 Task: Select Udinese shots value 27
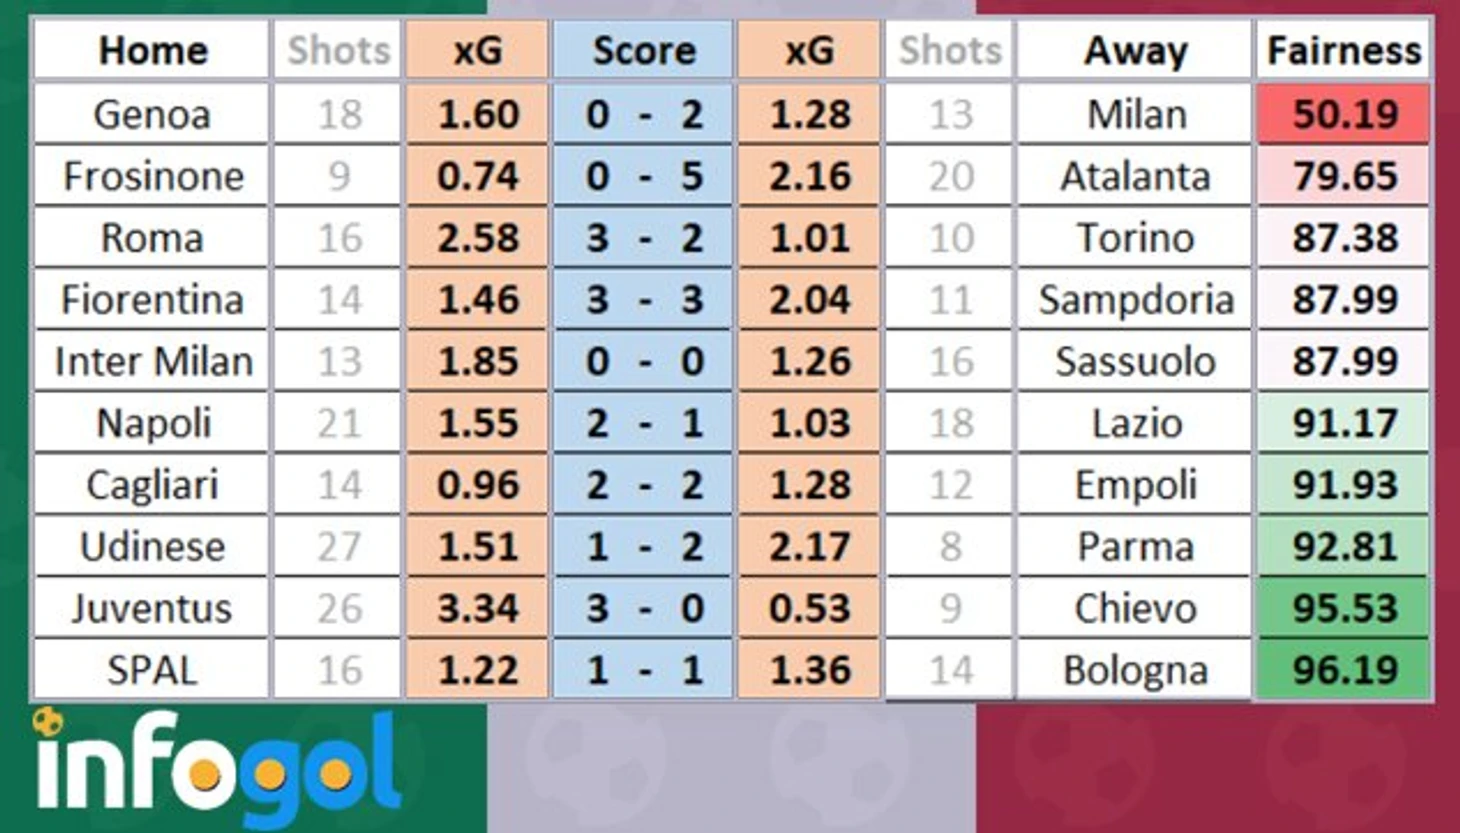click(338, 547)
